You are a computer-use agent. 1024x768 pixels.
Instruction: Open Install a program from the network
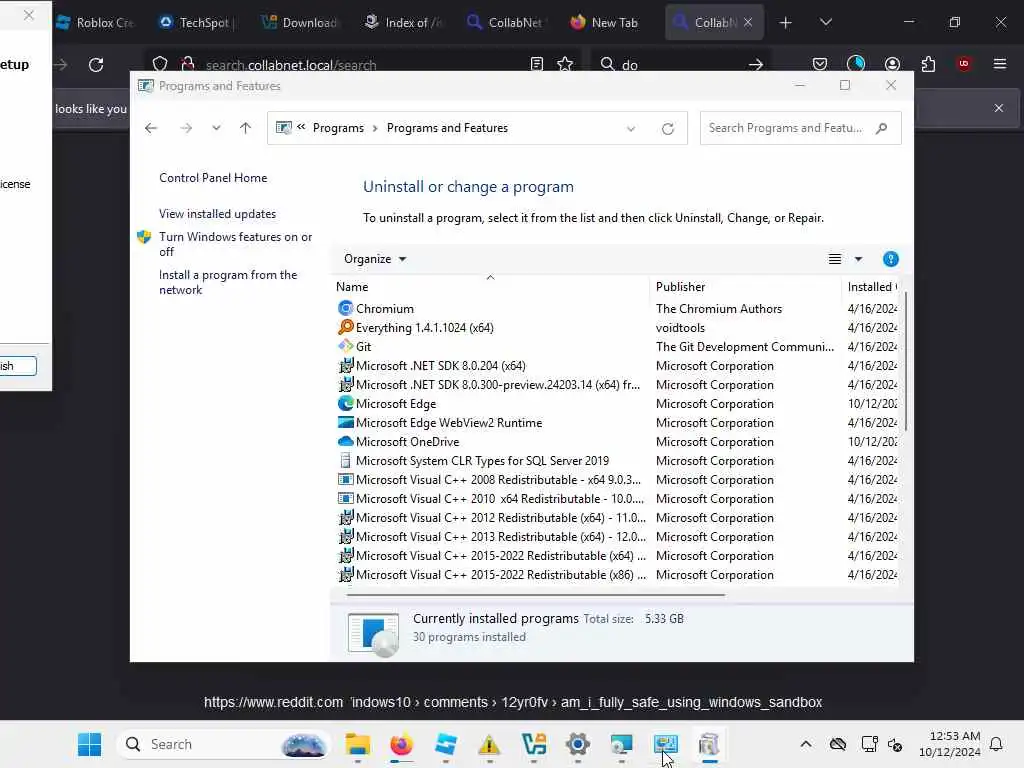coord(228,282)
